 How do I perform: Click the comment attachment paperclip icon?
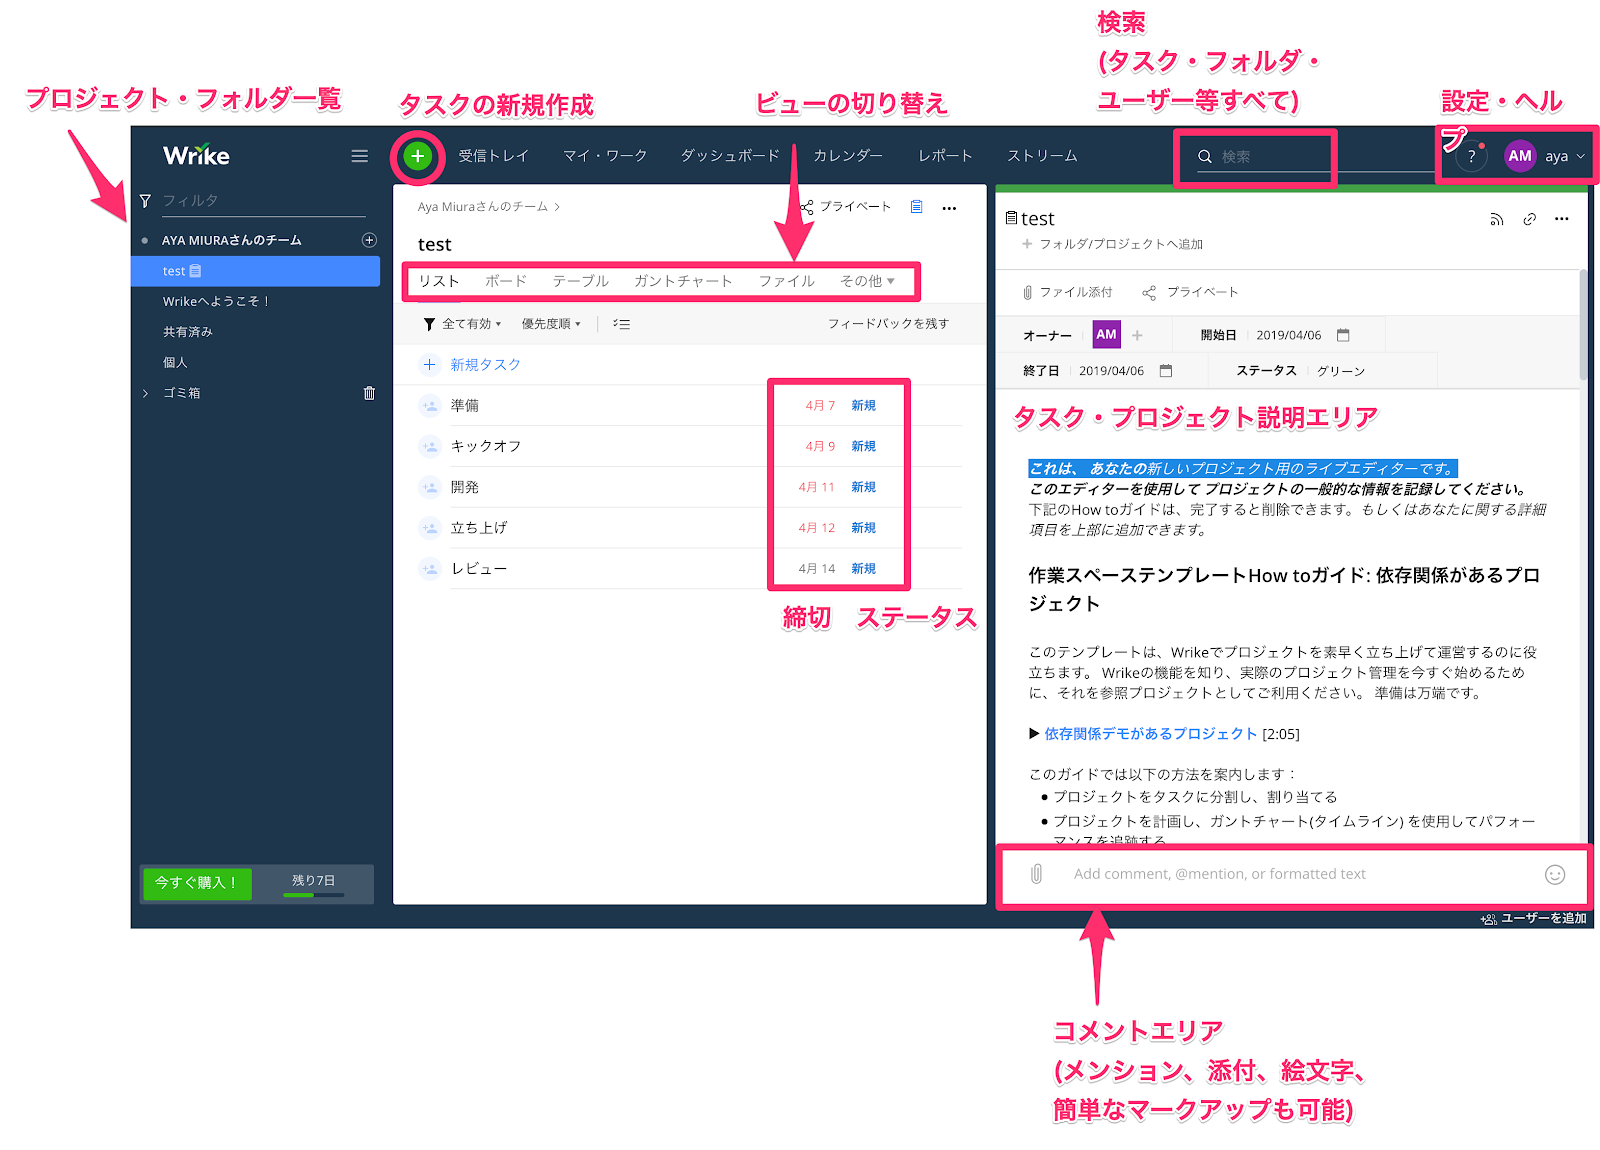(x=1036, y=874)
